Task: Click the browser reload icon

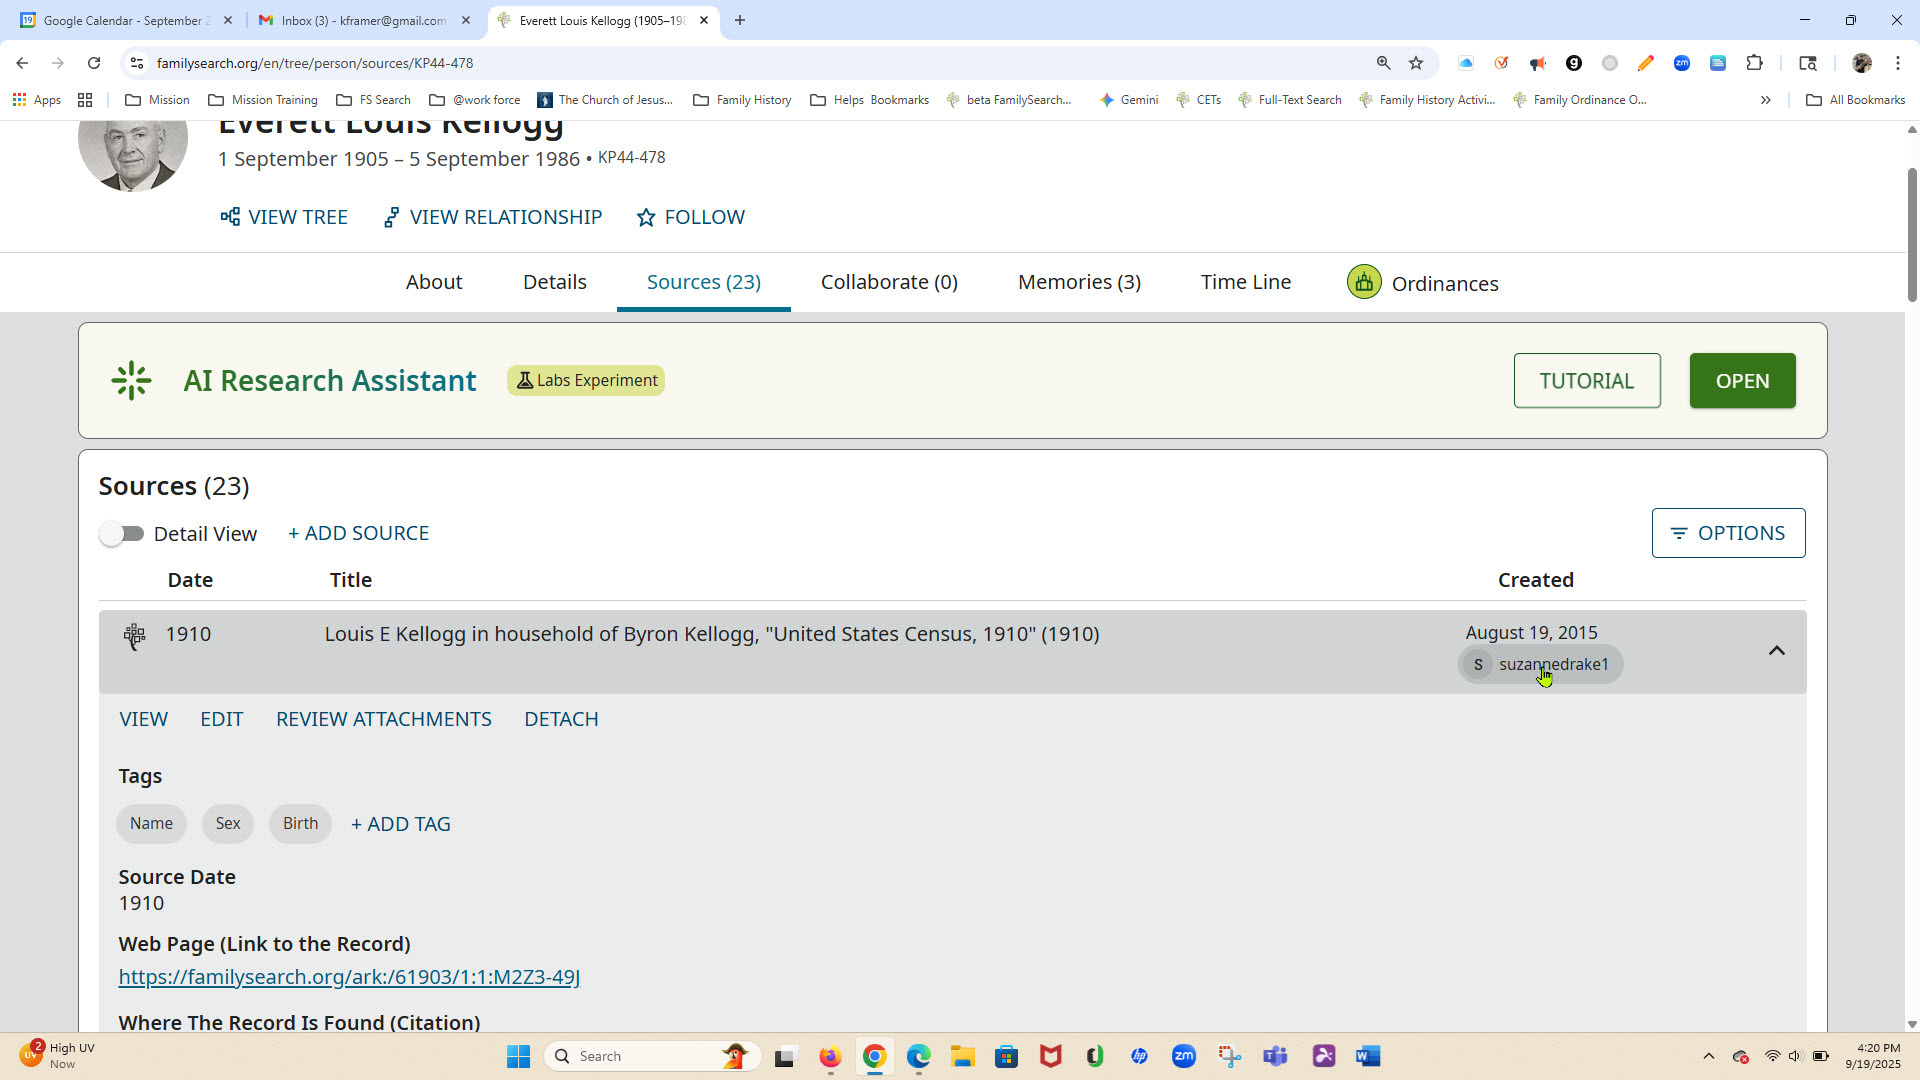Action: click(94, 63)
